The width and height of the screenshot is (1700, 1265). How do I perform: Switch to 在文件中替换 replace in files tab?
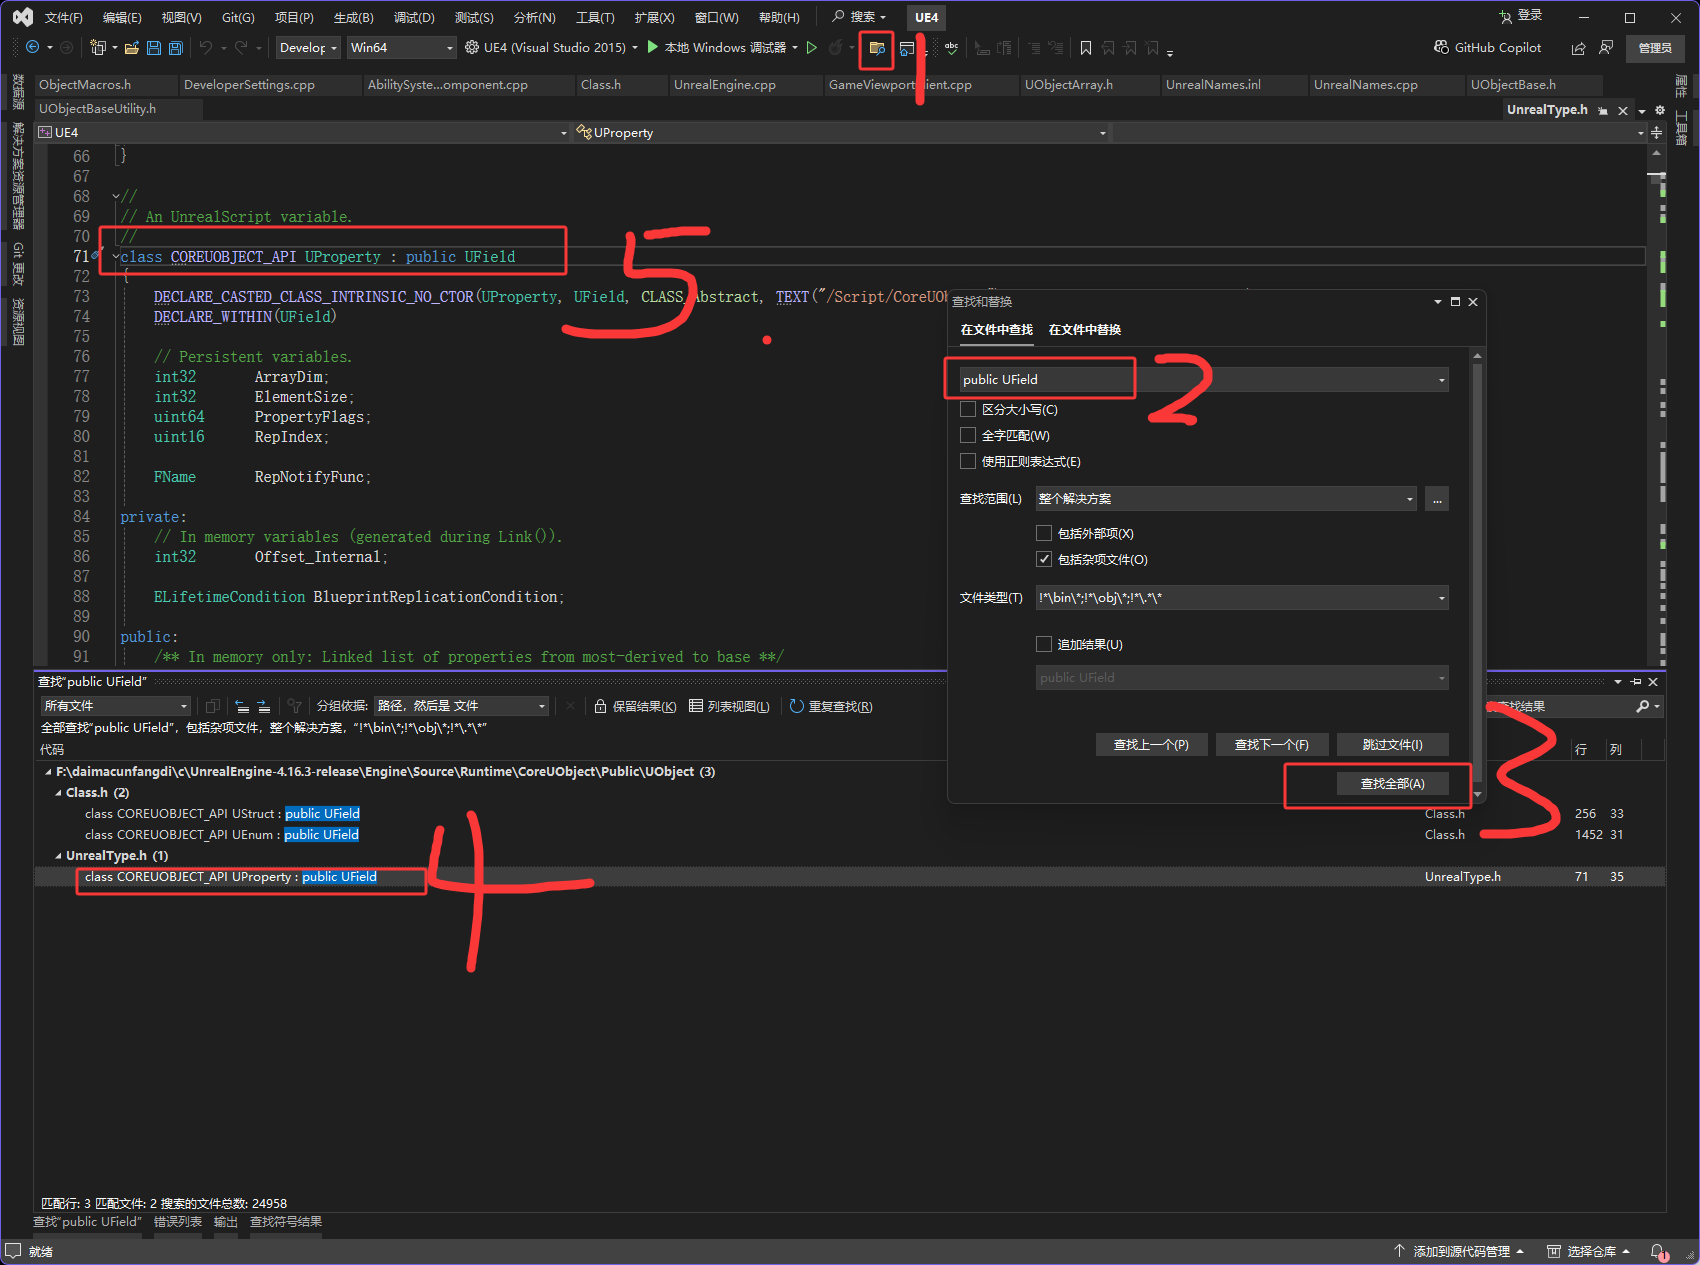[x=1085, y=329]
